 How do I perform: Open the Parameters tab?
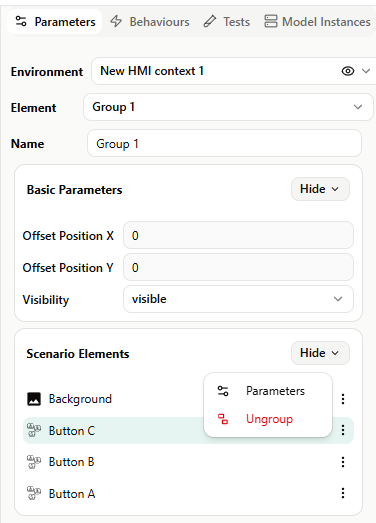55,22
